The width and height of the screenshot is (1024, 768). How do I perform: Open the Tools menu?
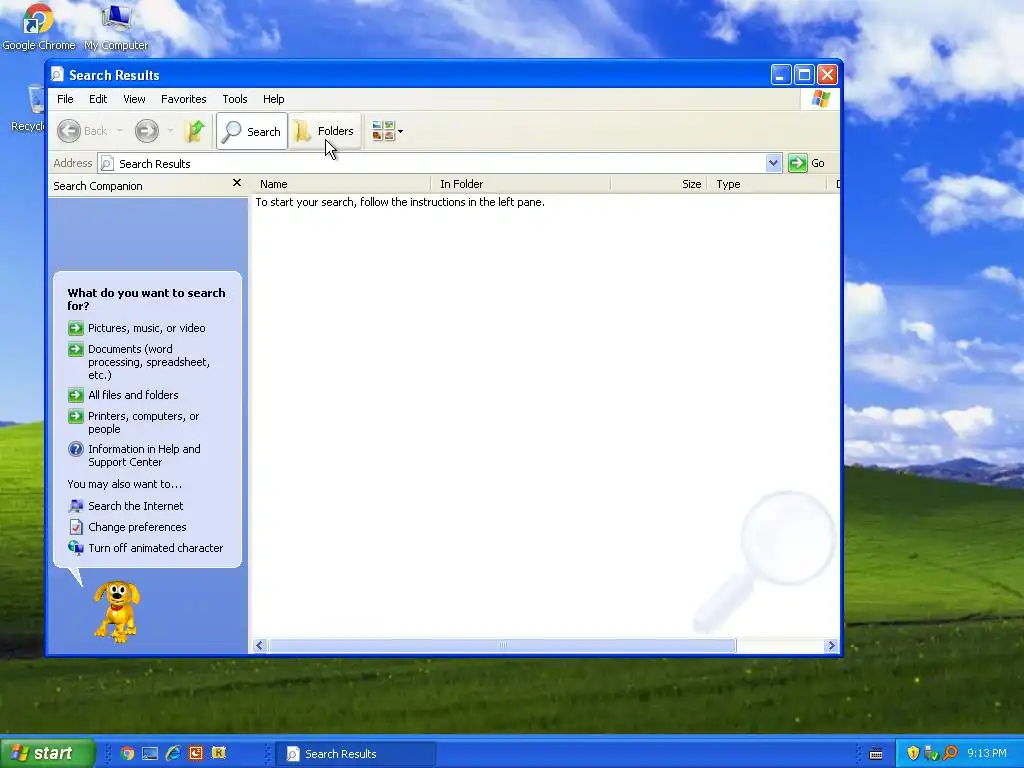234,99
